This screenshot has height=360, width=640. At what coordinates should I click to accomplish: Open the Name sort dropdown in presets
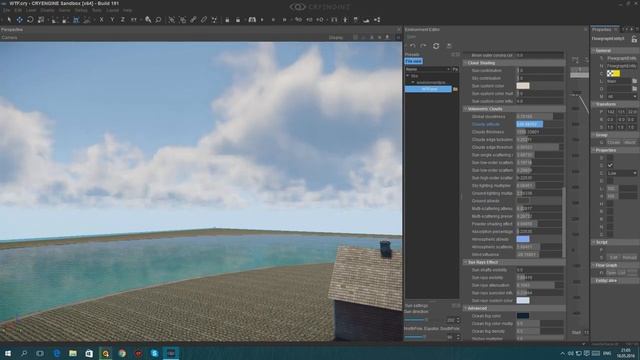pos(427,69)
